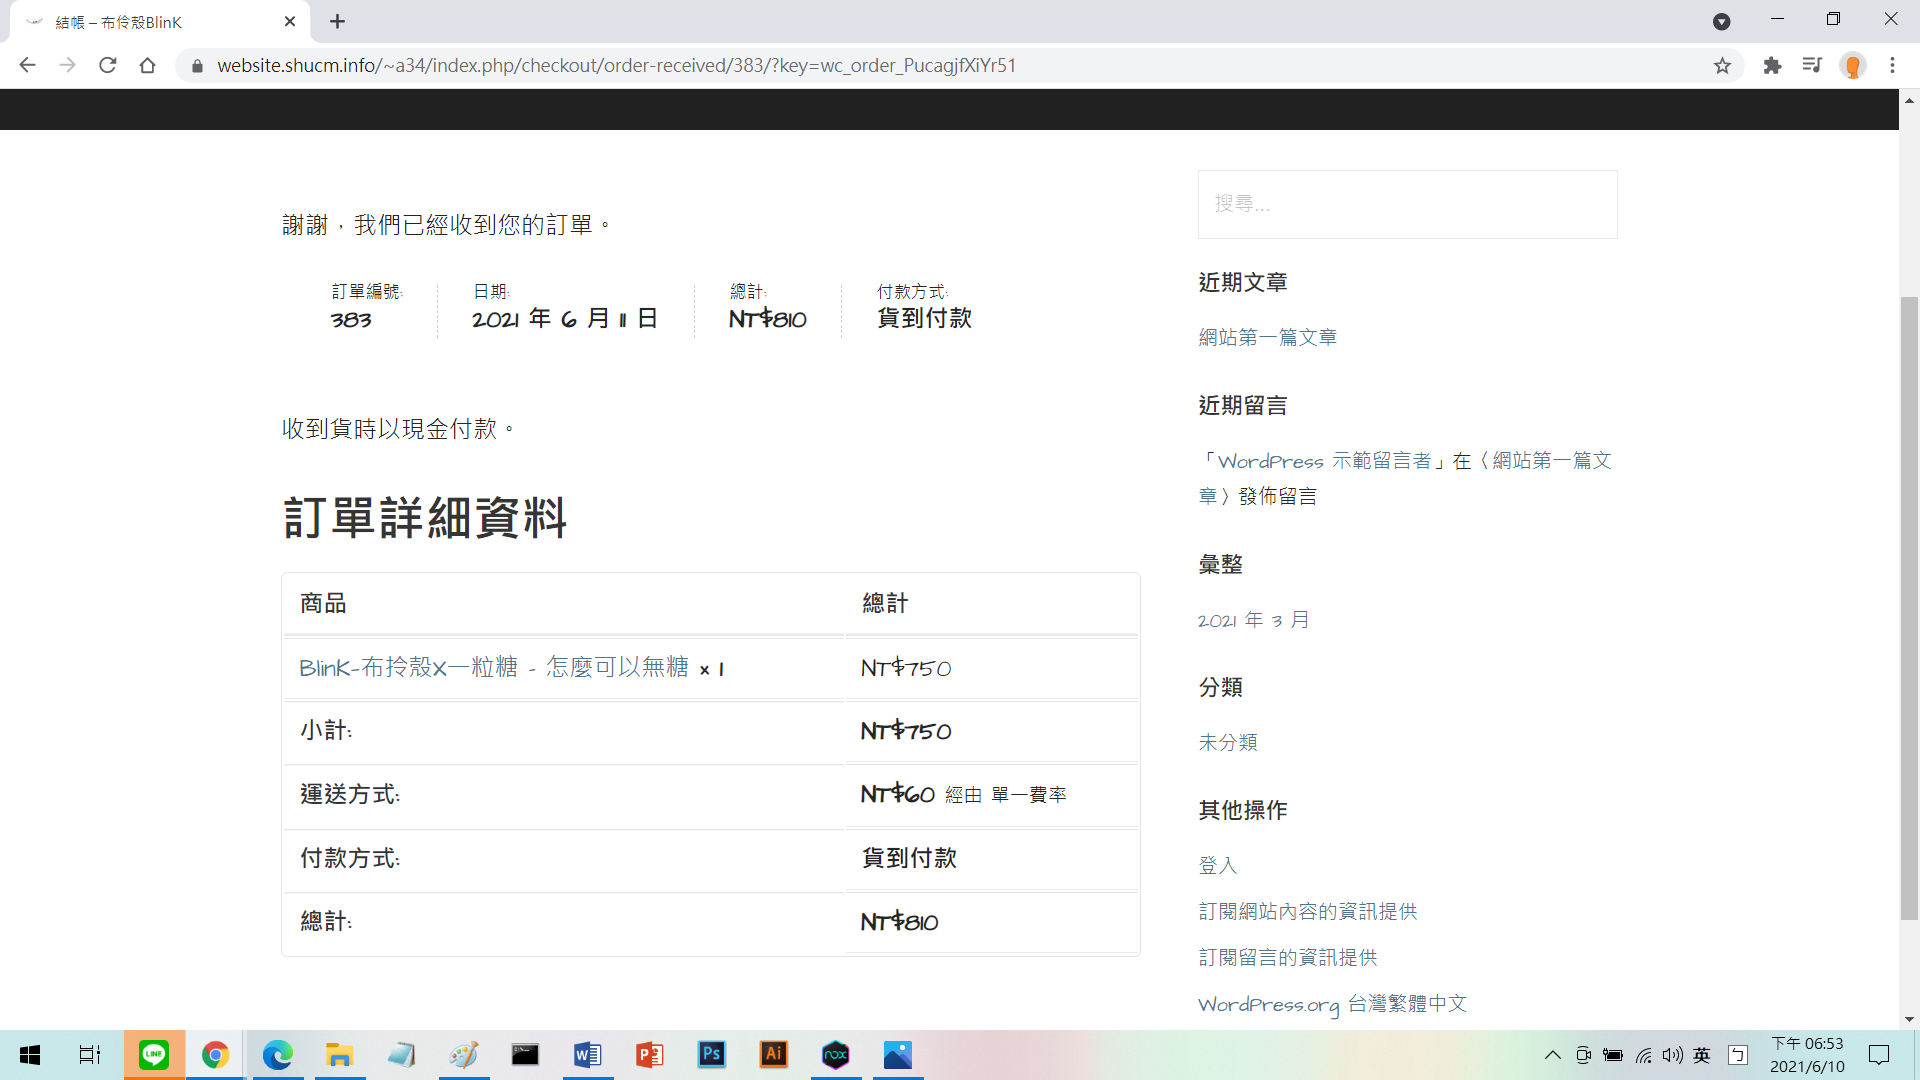
Task: Open the BlinK-布拎殼x一粒糖 product link
Action: [494, 668]
